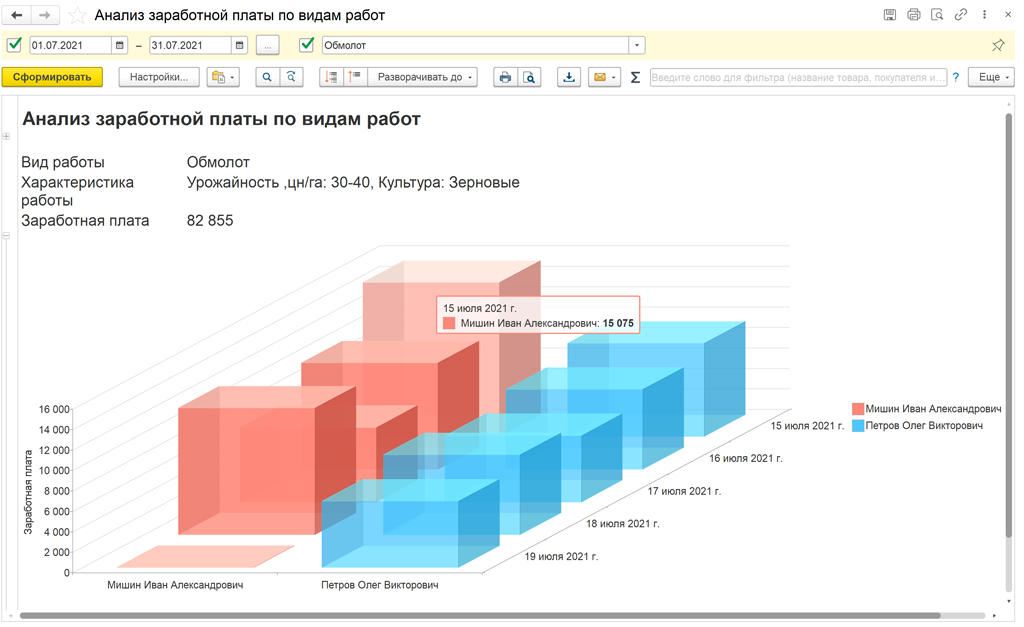Toggle the work type filter checkbox
Image resolution: width=1024 pixels, height=627 pixels.
(307, 45)
